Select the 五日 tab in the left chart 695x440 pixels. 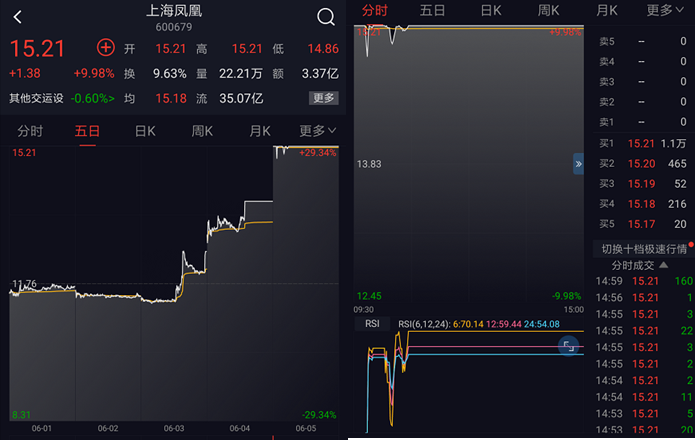[87, 131]
